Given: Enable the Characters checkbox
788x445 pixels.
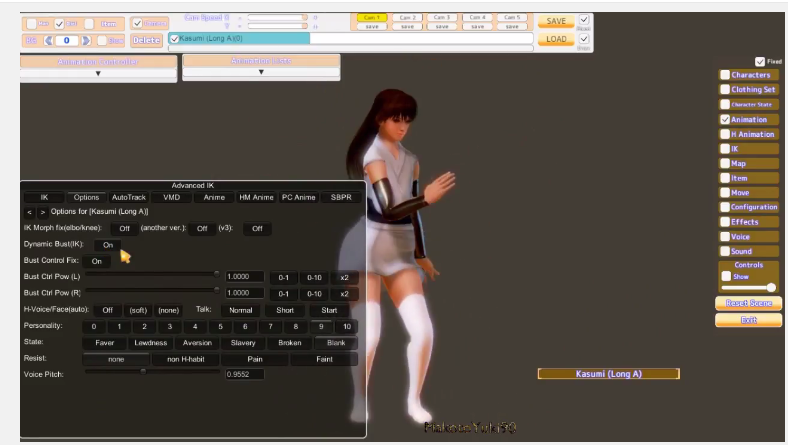Looking at the screenshot, I should pyautogui.click(x=725, y=75).
